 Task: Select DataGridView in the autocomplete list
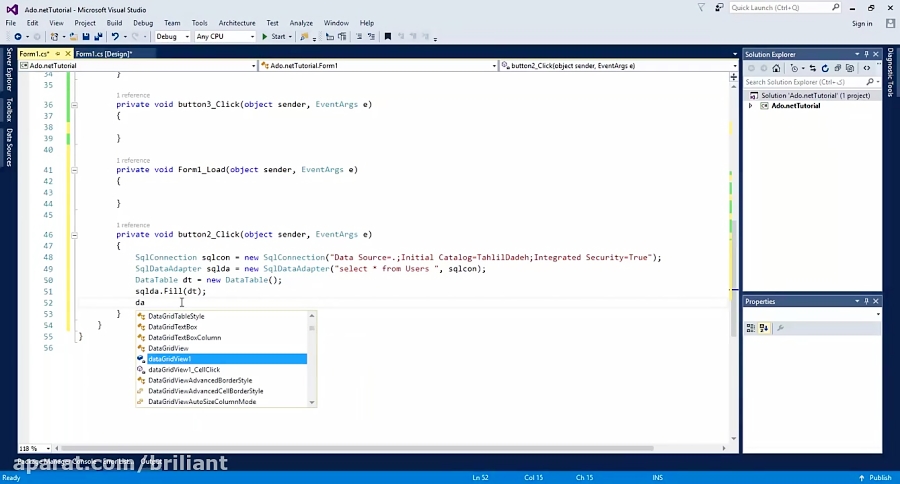coord(168,348)
